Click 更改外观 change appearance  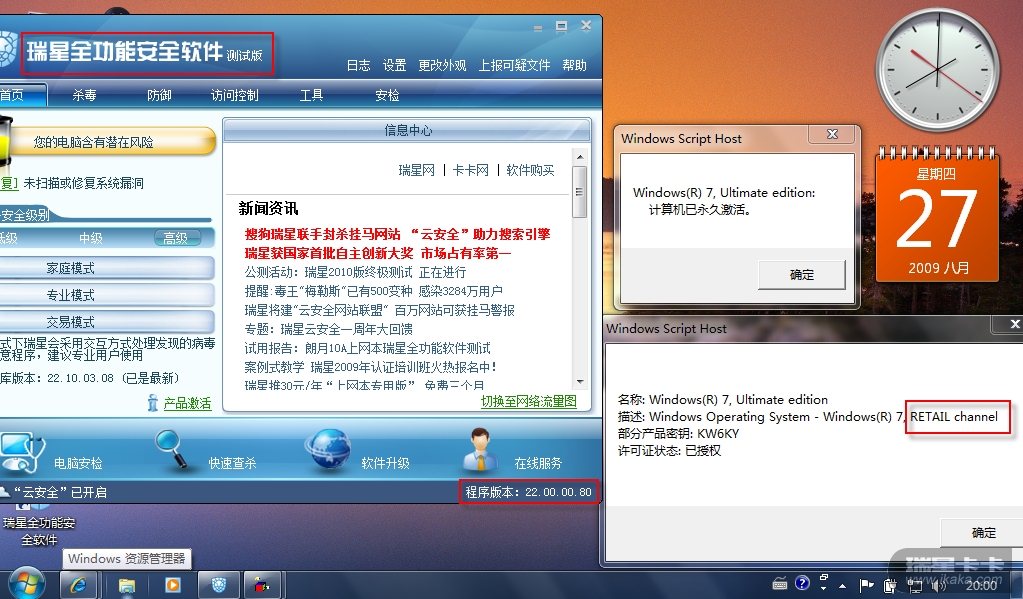coord(442,65)
